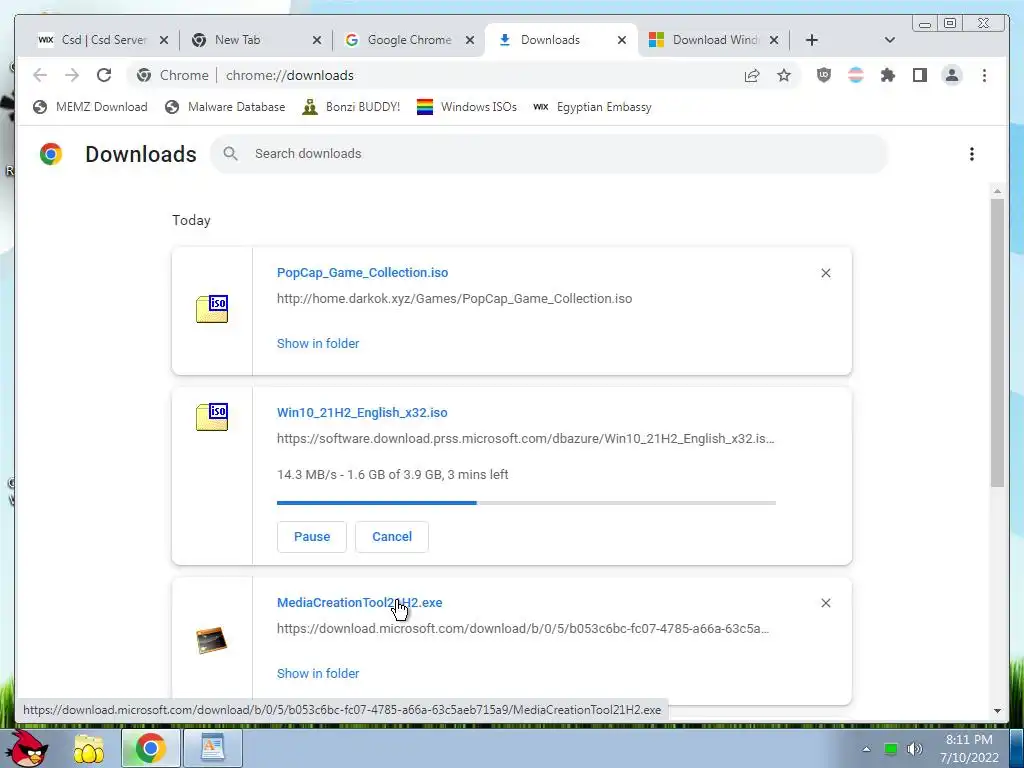Click the Today date heading
Screen dimensions: 1024x768
(191, 220)
